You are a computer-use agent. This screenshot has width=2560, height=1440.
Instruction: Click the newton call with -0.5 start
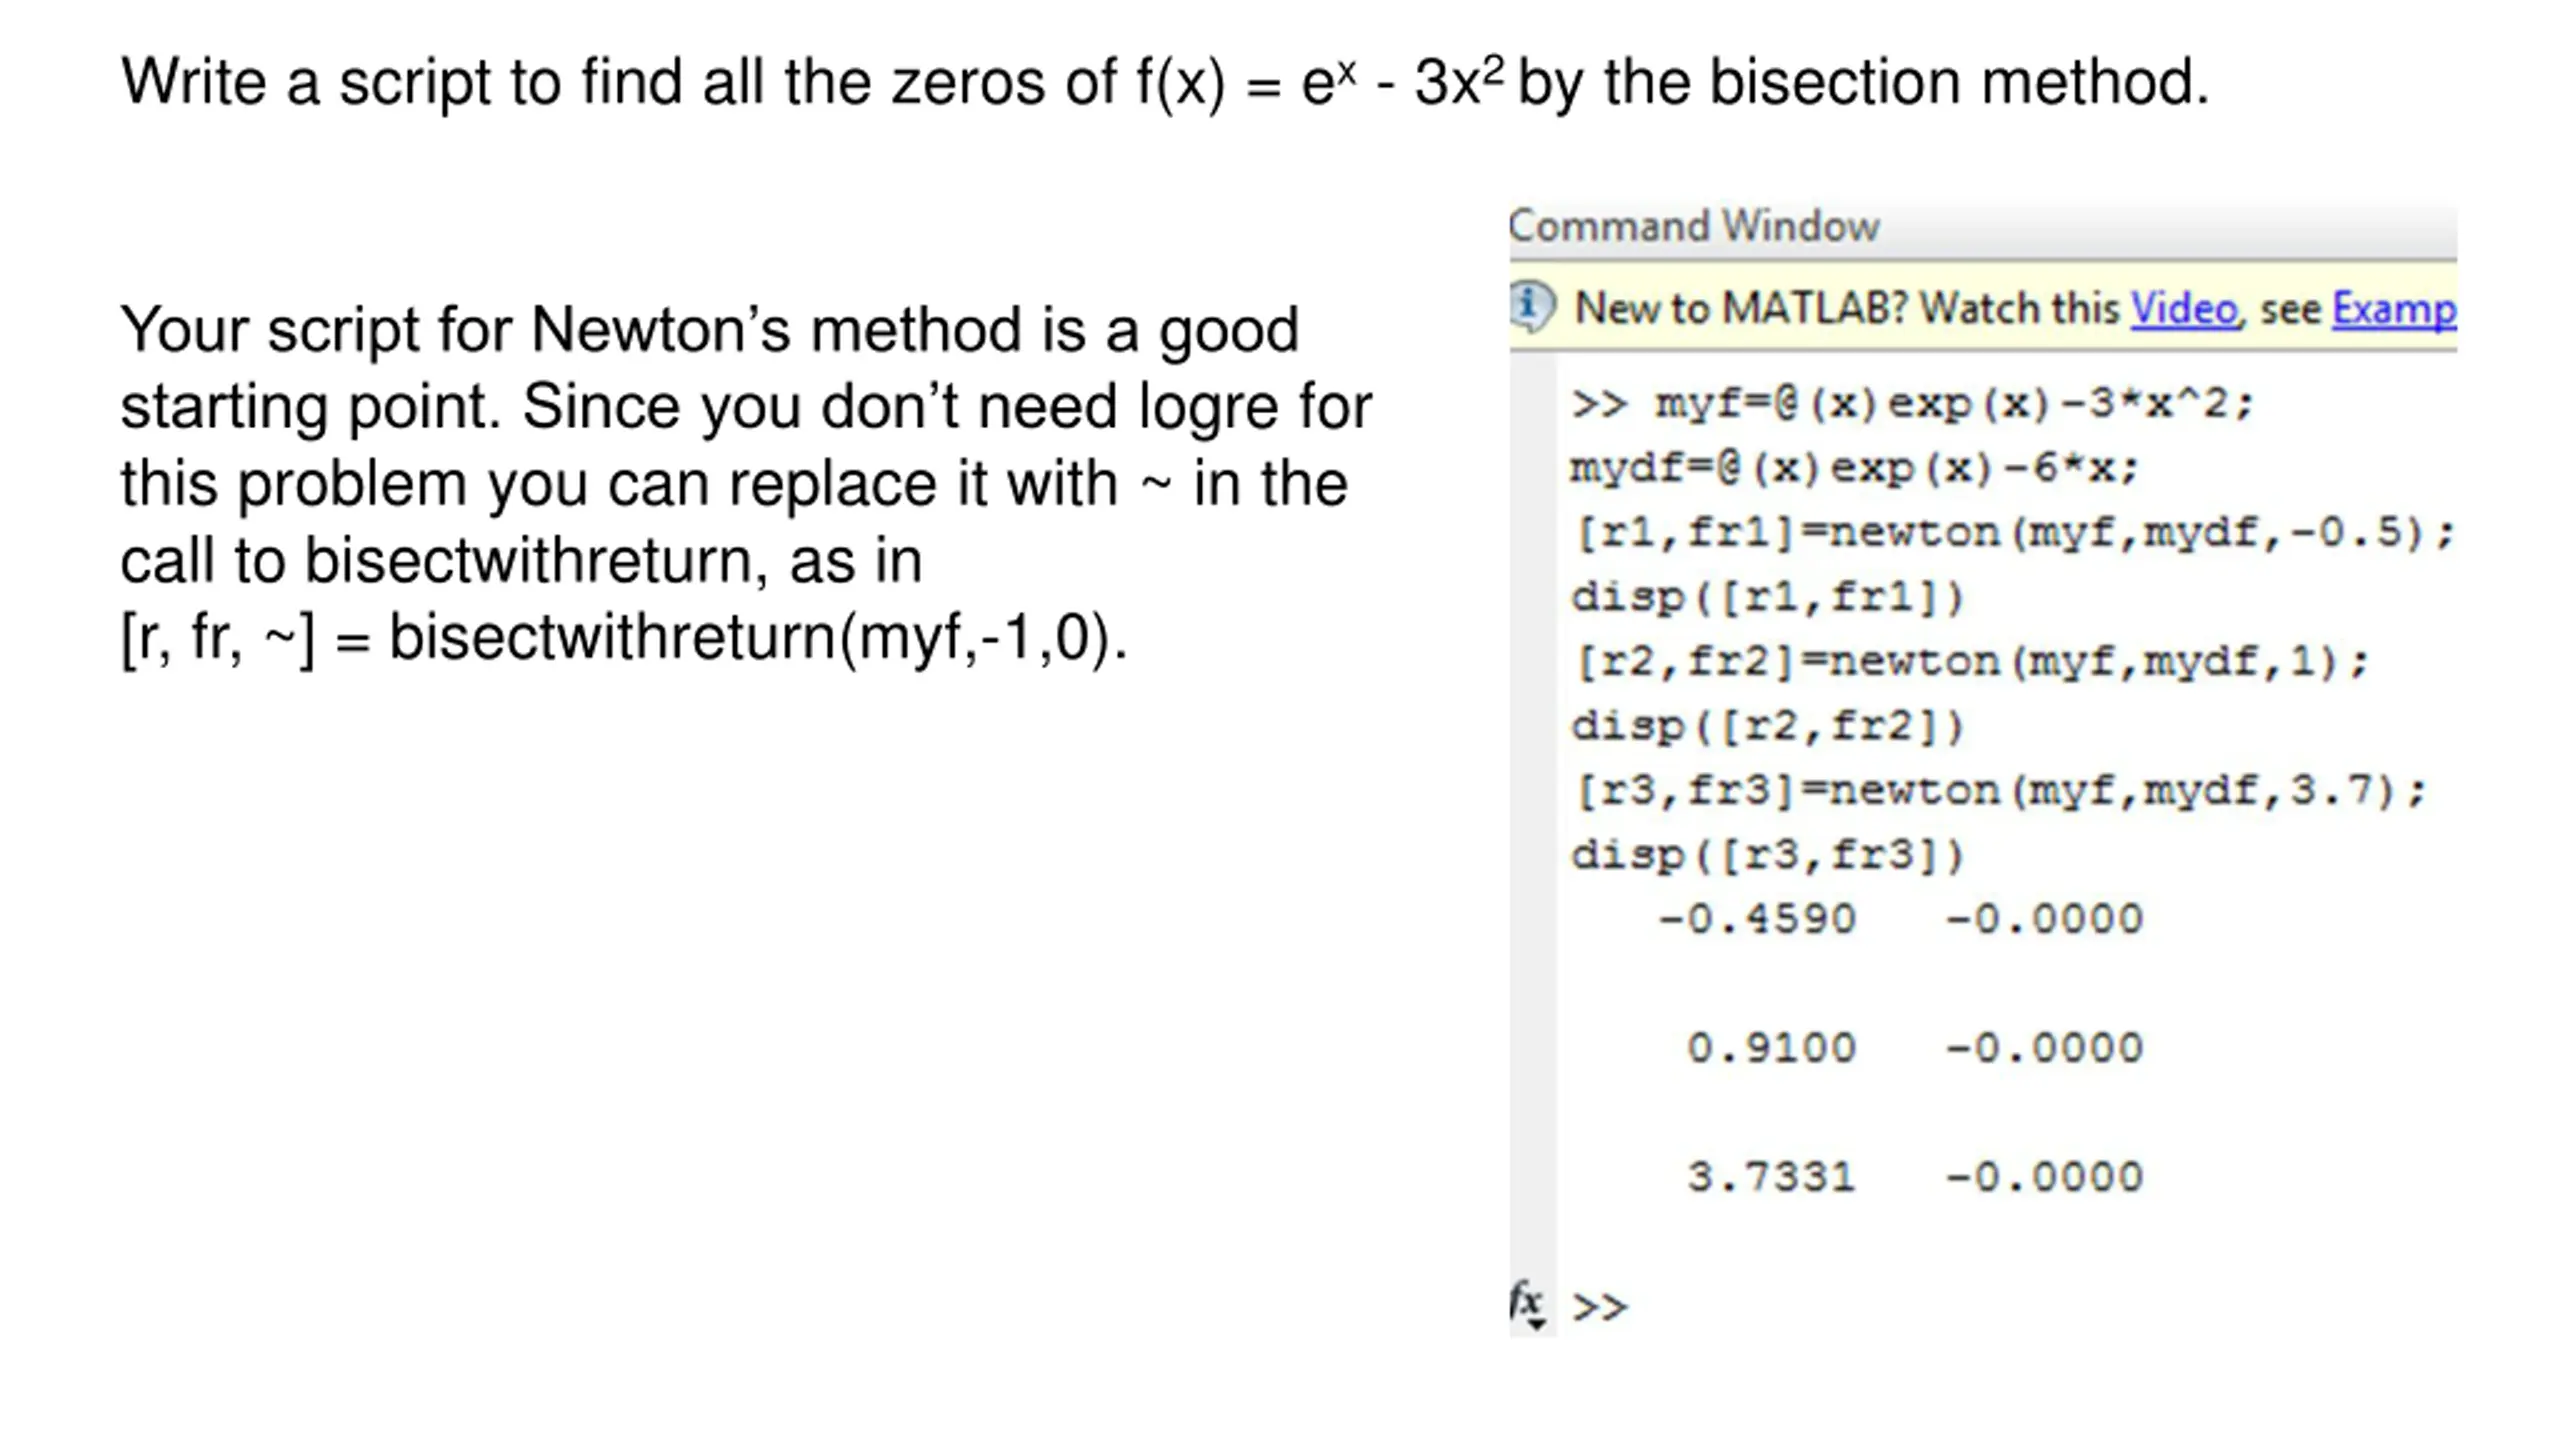coord(2013,532)
